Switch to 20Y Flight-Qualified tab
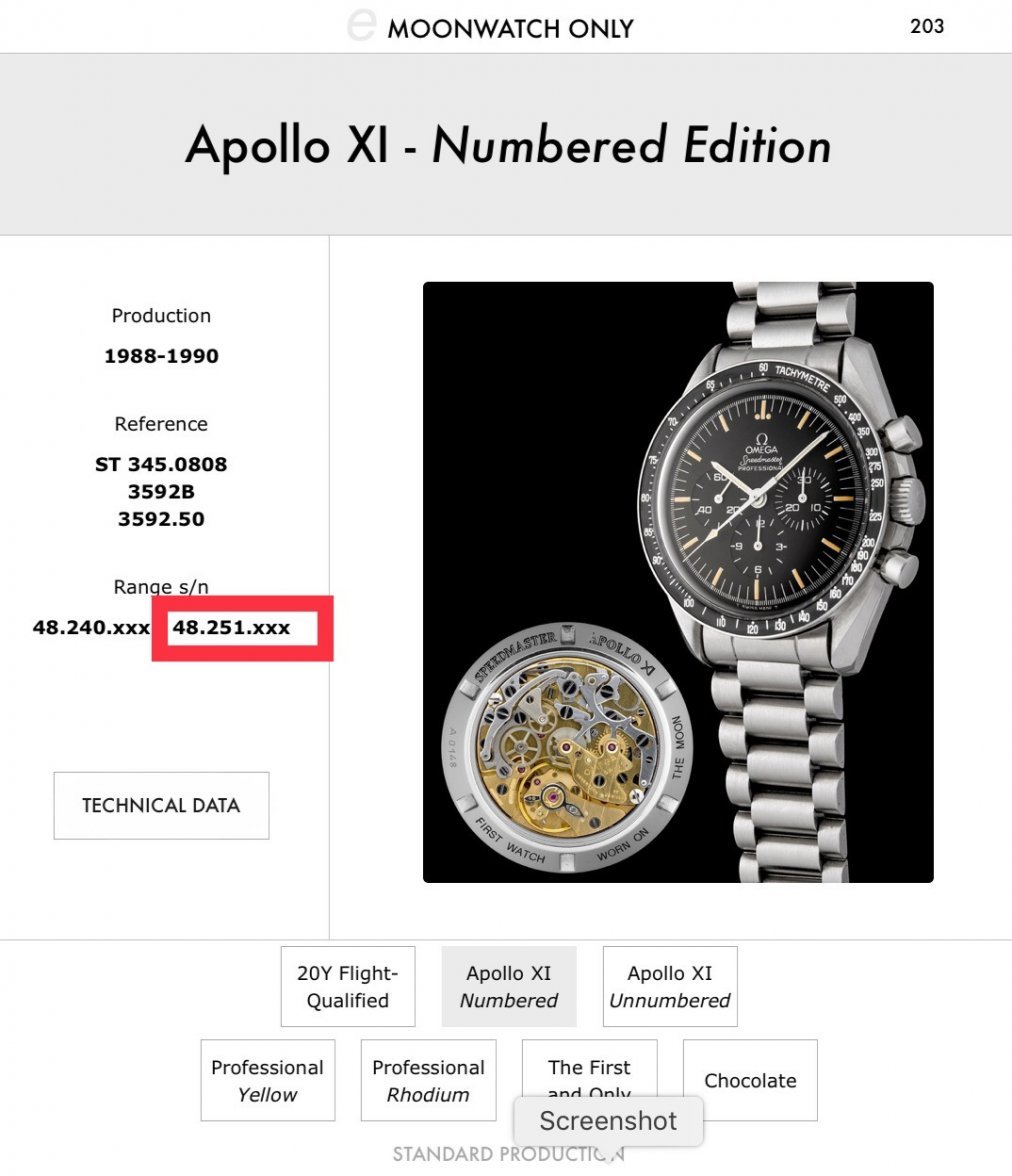 tap(348, 986)
